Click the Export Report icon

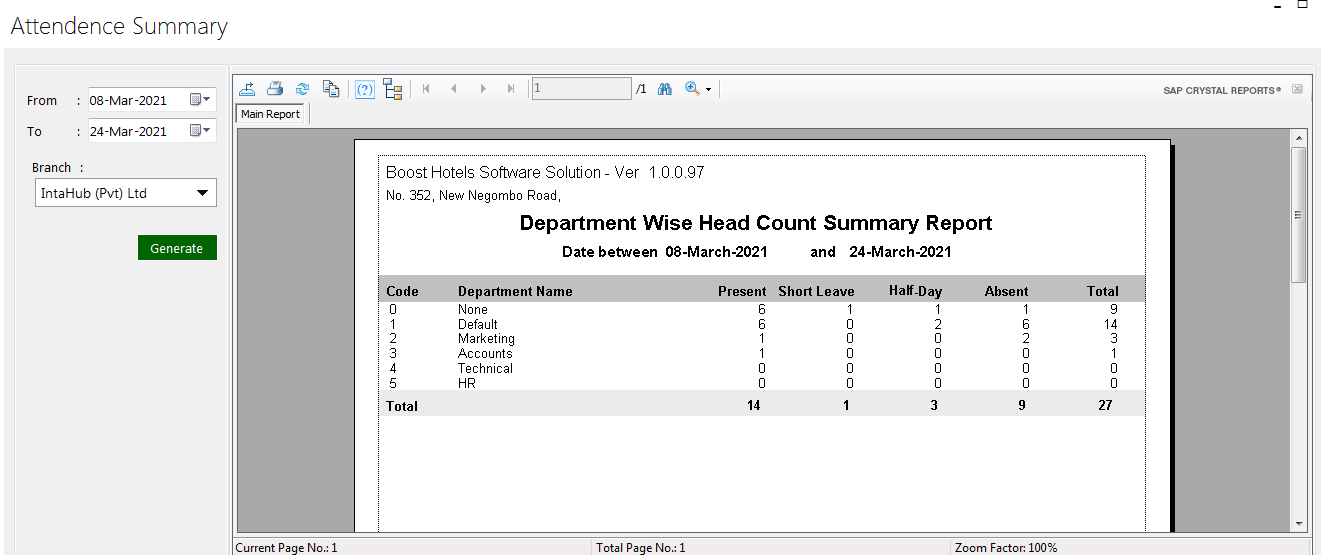(247, 89)
